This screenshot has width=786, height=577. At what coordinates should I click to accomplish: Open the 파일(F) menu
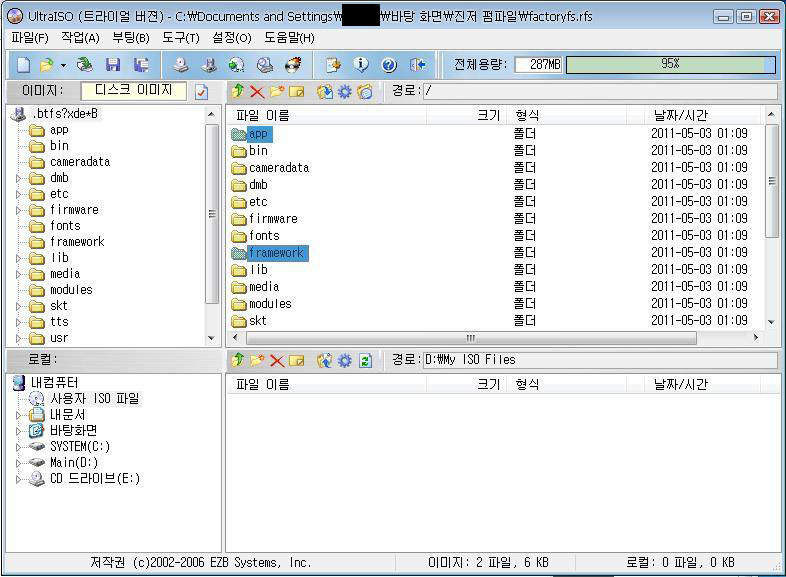(x=30, y=38)
